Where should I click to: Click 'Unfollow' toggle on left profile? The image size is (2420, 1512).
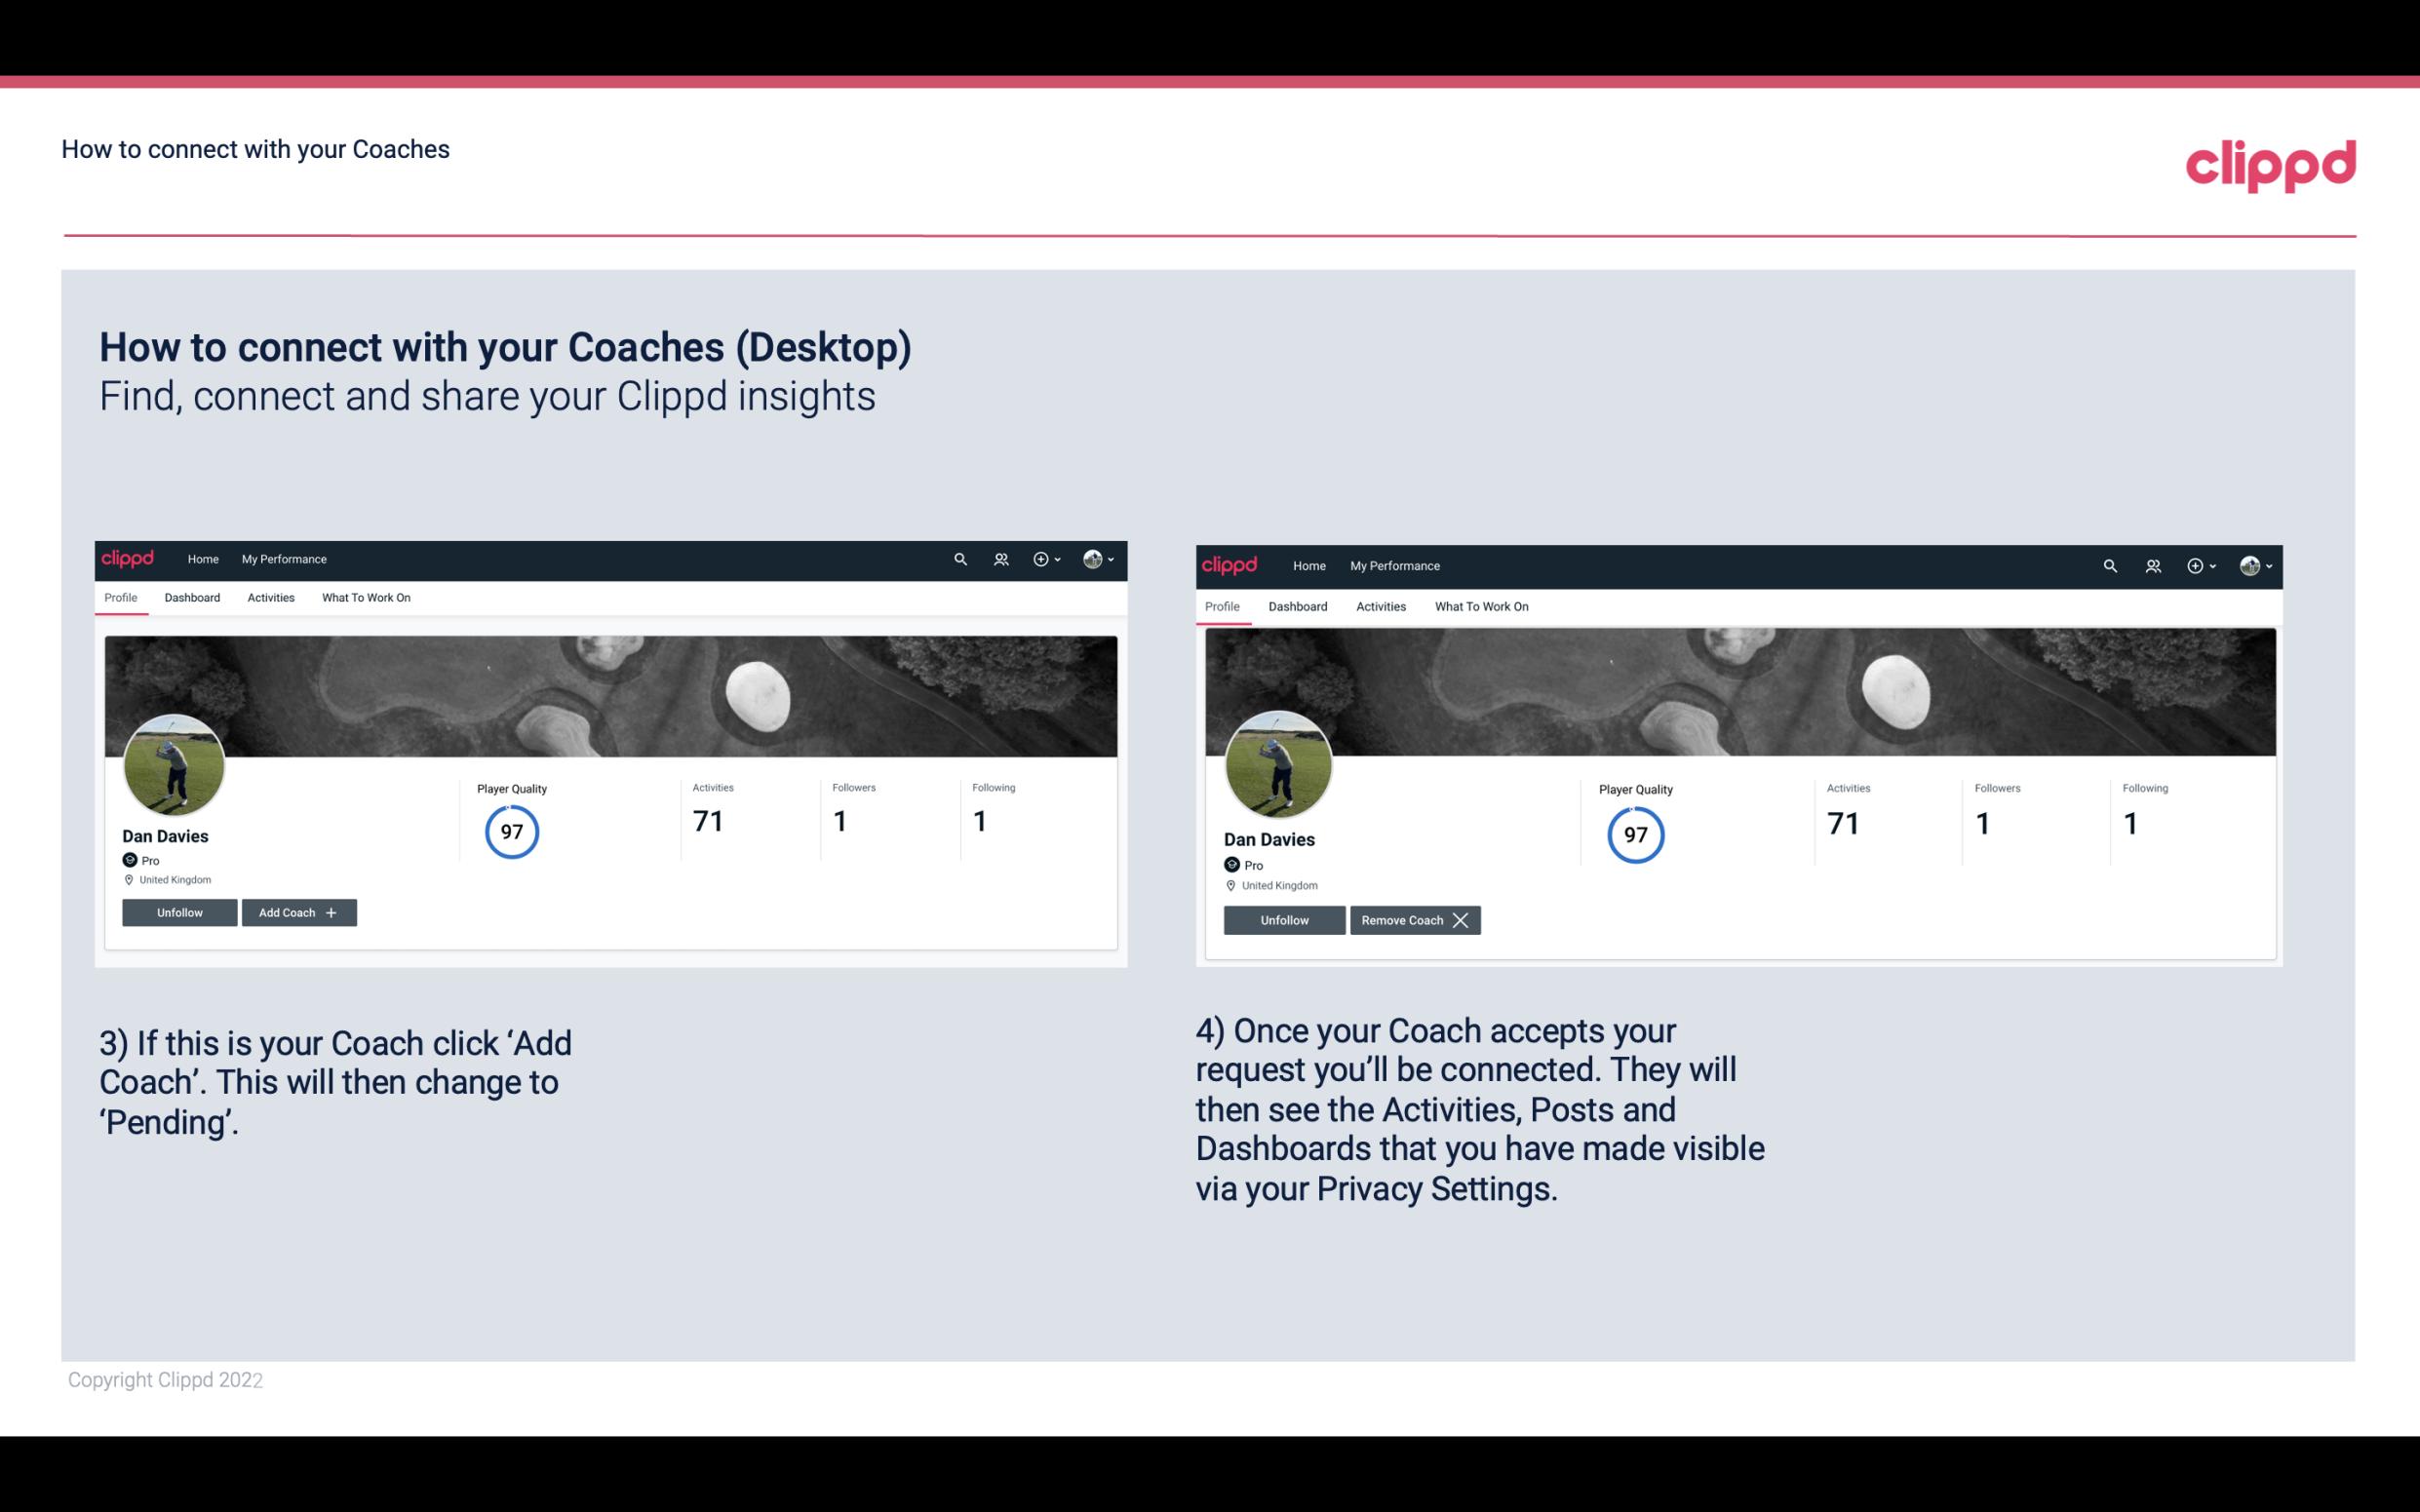pyautogui.click(x=179, y=911)
